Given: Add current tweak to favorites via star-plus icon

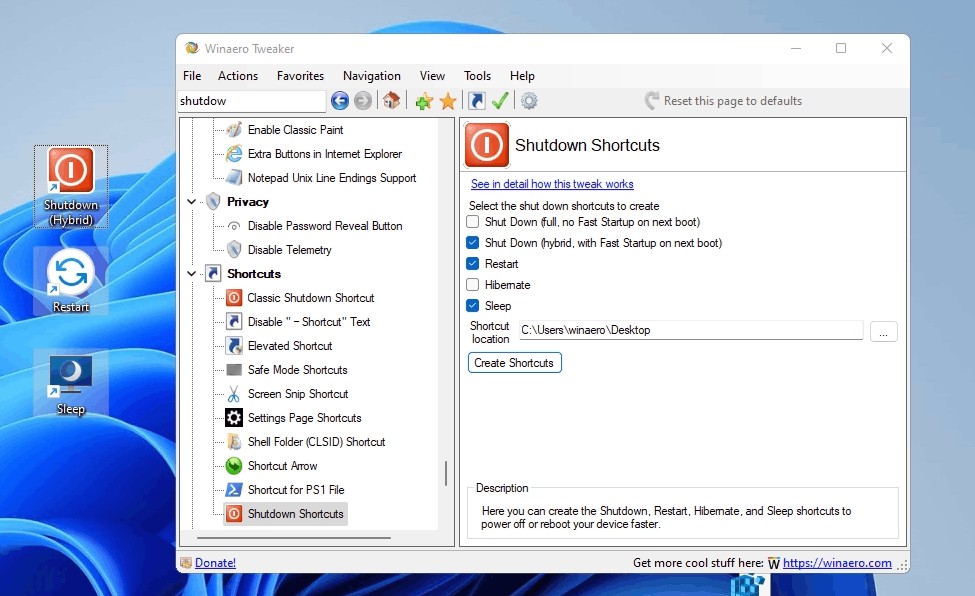Looking at the screenshot, I should point(424,100).
